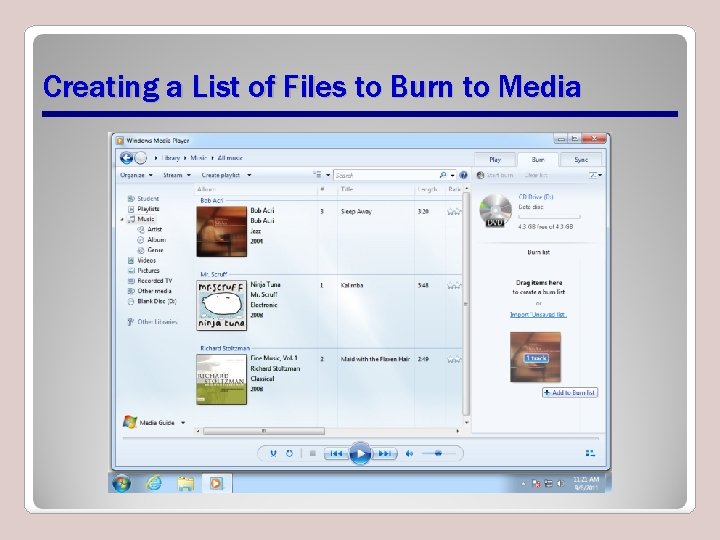The width and height of the screenshot is (720, 540).
Task: Open the Burn options icon at panel right
Action: pos(595,175)
